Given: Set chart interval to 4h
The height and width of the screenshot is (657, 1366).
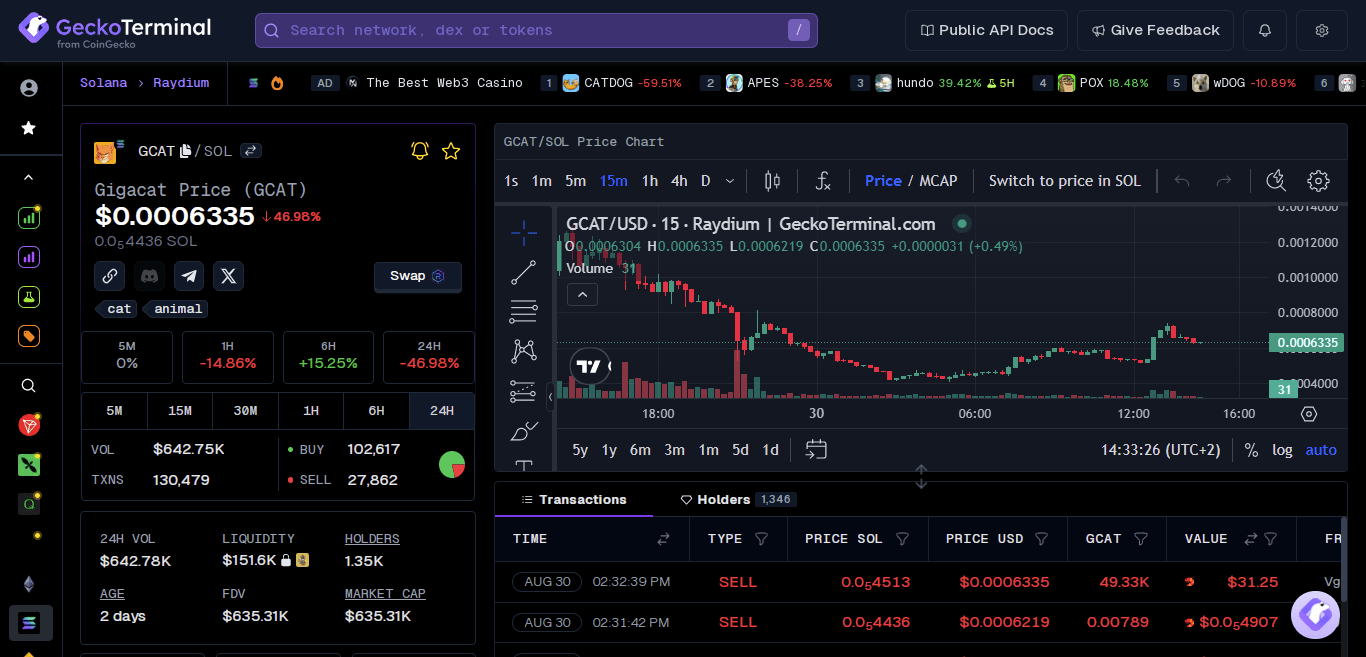Looking at the screenshot, I should click(679, 181).
